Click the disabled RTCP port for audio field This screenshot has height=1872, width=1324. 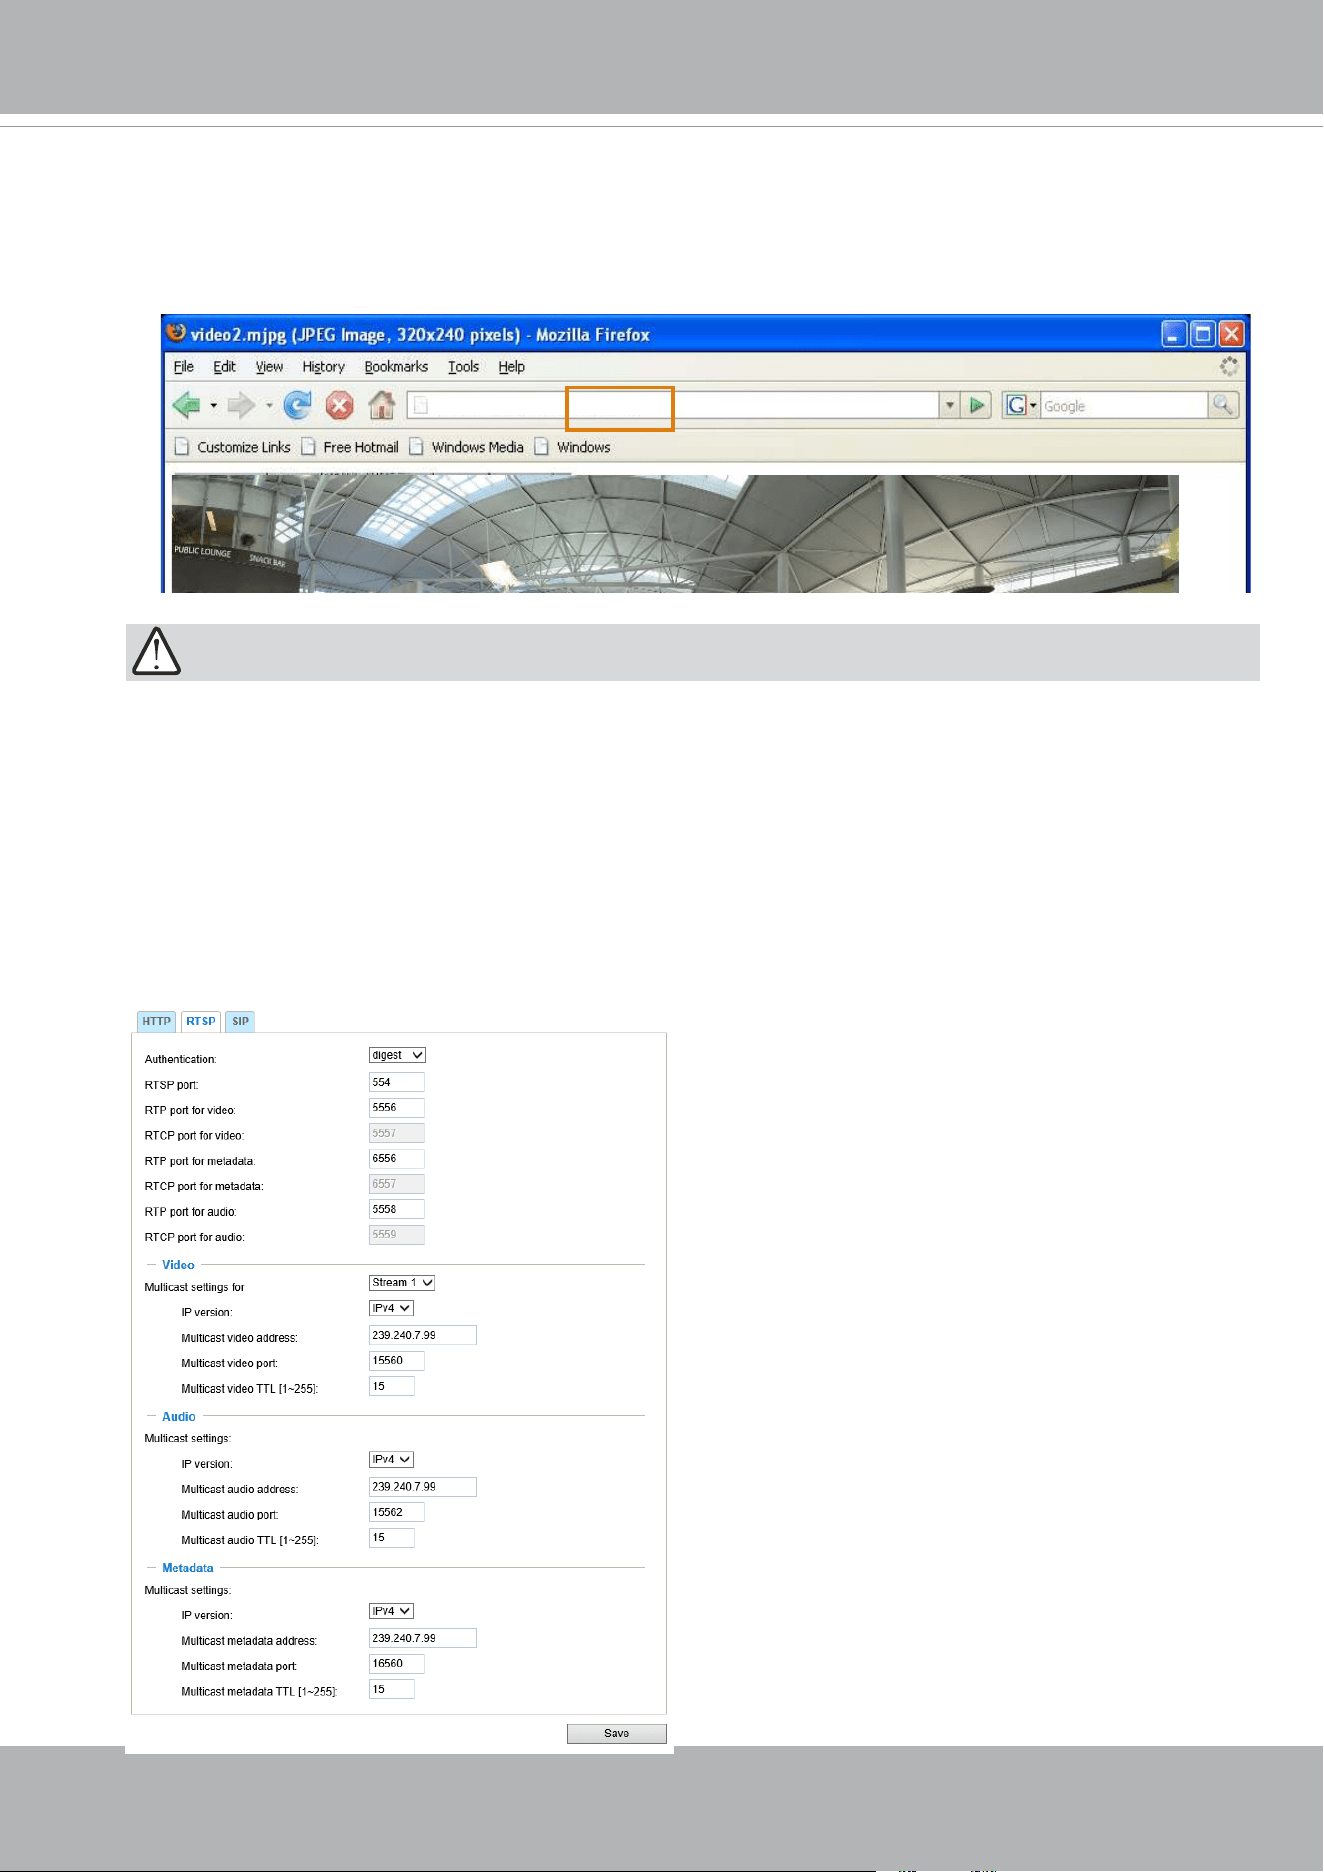(x=397, y=1235)
